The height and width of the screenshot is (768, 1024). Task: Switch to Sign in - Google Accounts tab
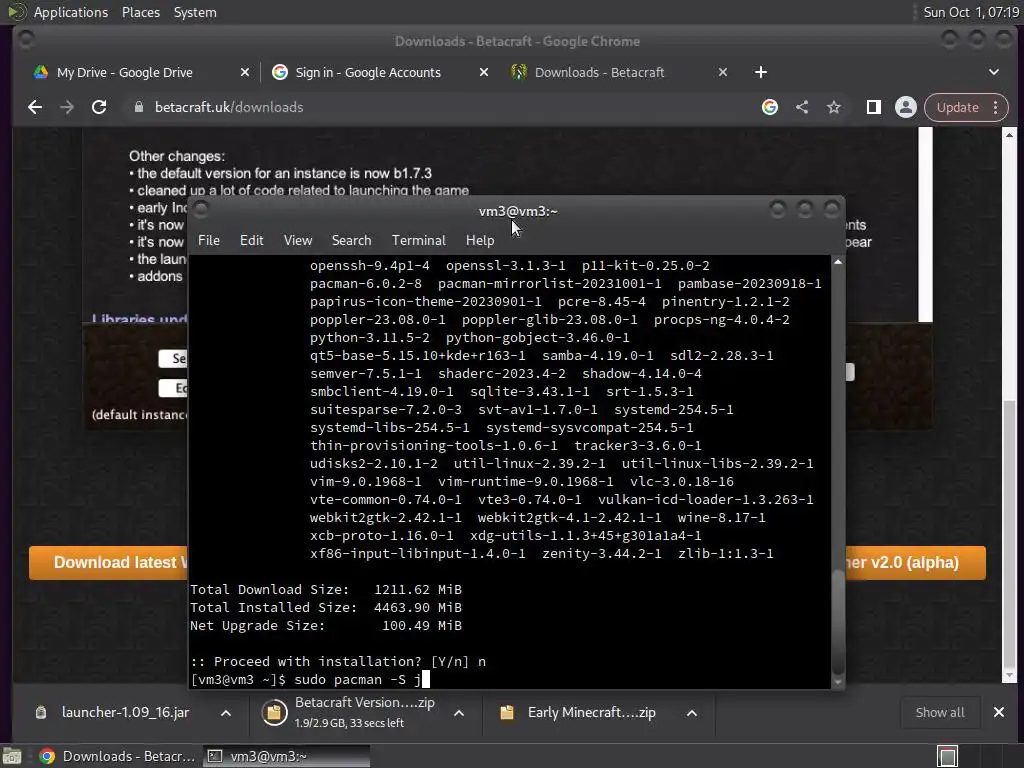368,72
